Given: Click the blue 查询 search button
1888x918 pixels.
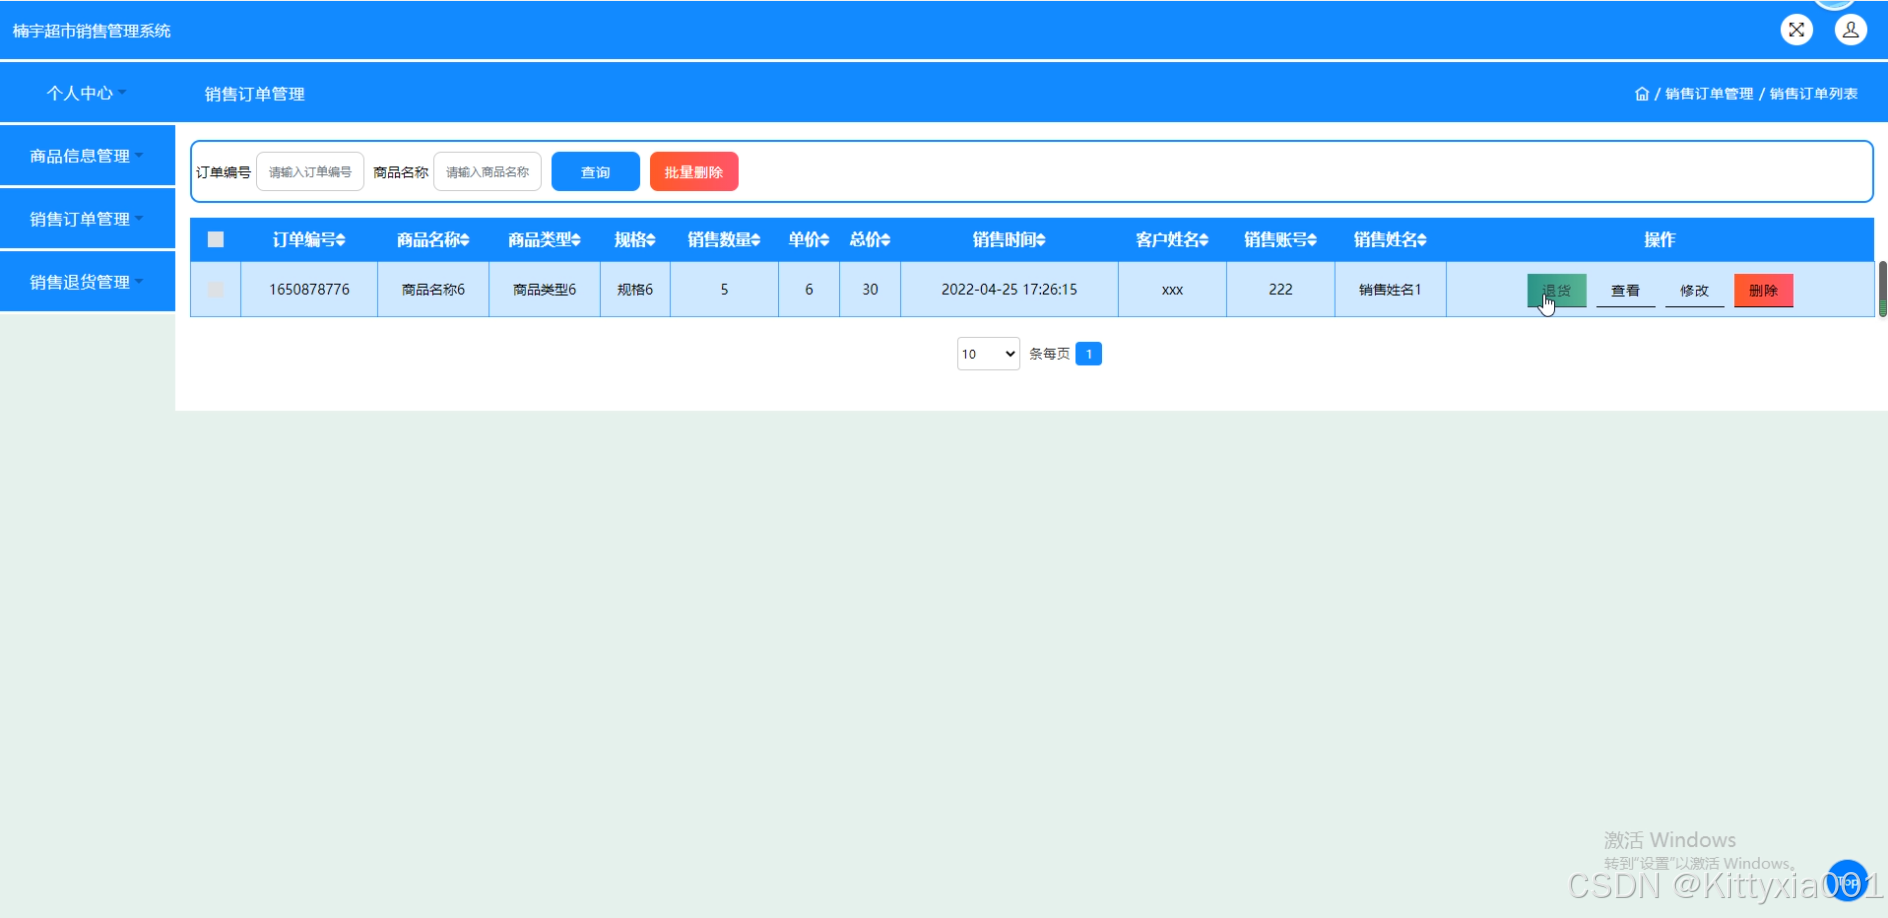Looking at the screenshot, I should tap(595, 172).
